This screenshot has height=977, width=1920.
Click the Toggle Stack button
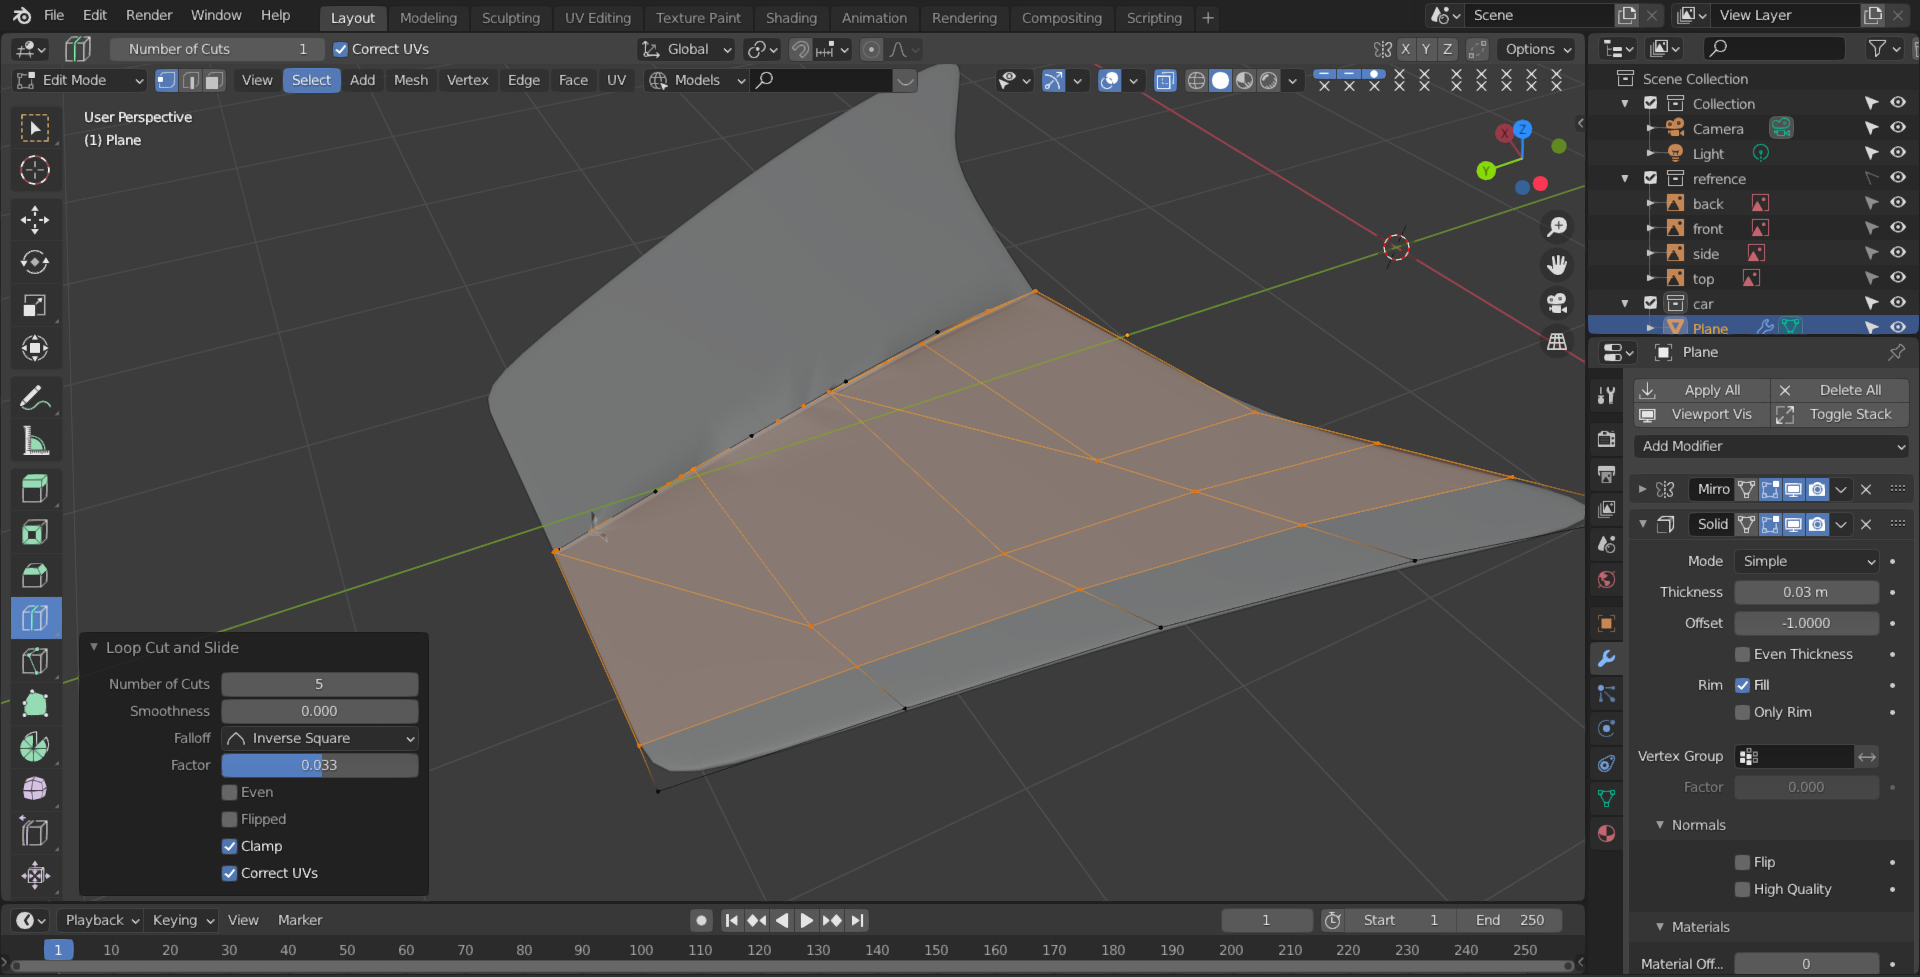(1840, 414)
